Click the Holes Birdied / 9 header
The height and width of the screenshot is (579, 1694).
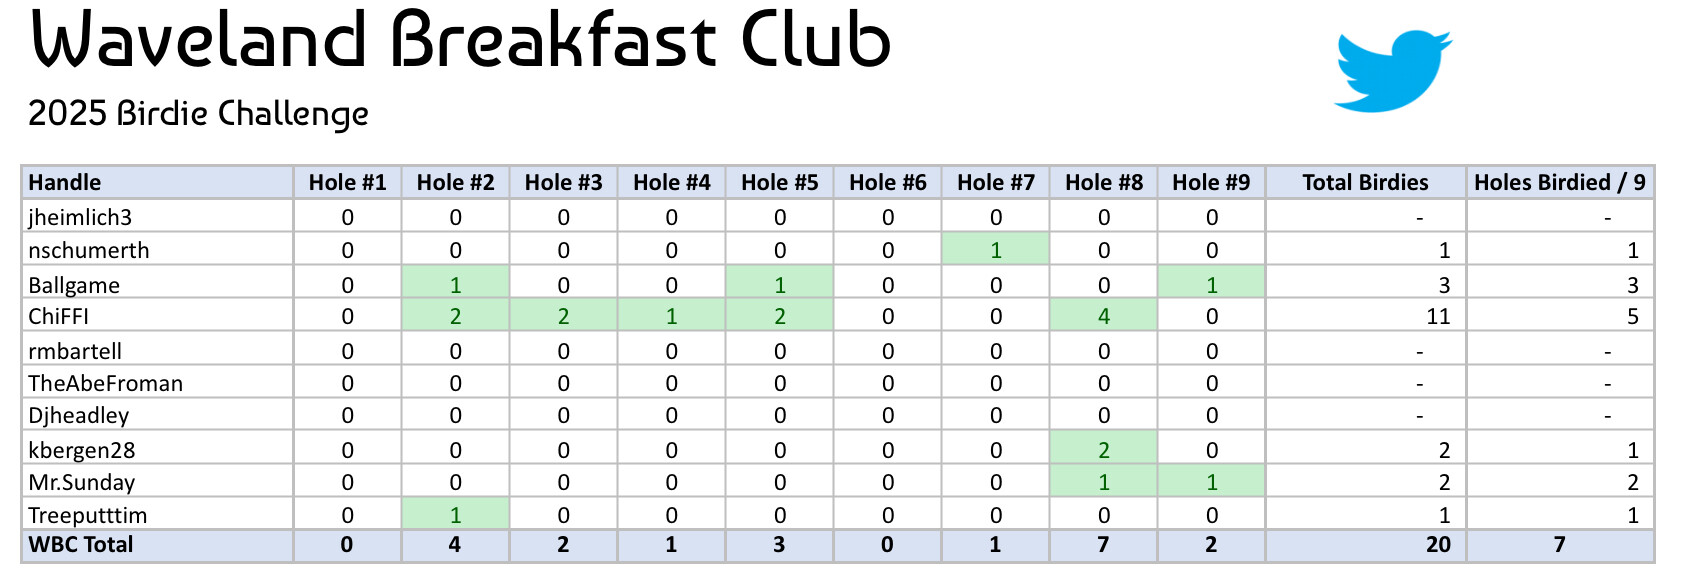[x=1559, y=182]
